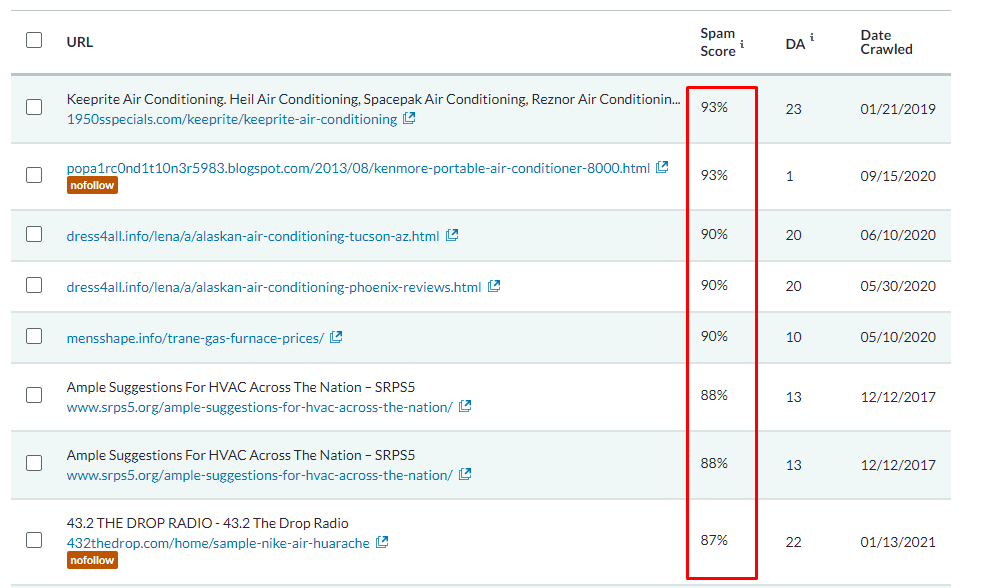The width and height of the screenshot is (997, 588).
Task: Click the URL column header
Action: [x=80, y=42]
